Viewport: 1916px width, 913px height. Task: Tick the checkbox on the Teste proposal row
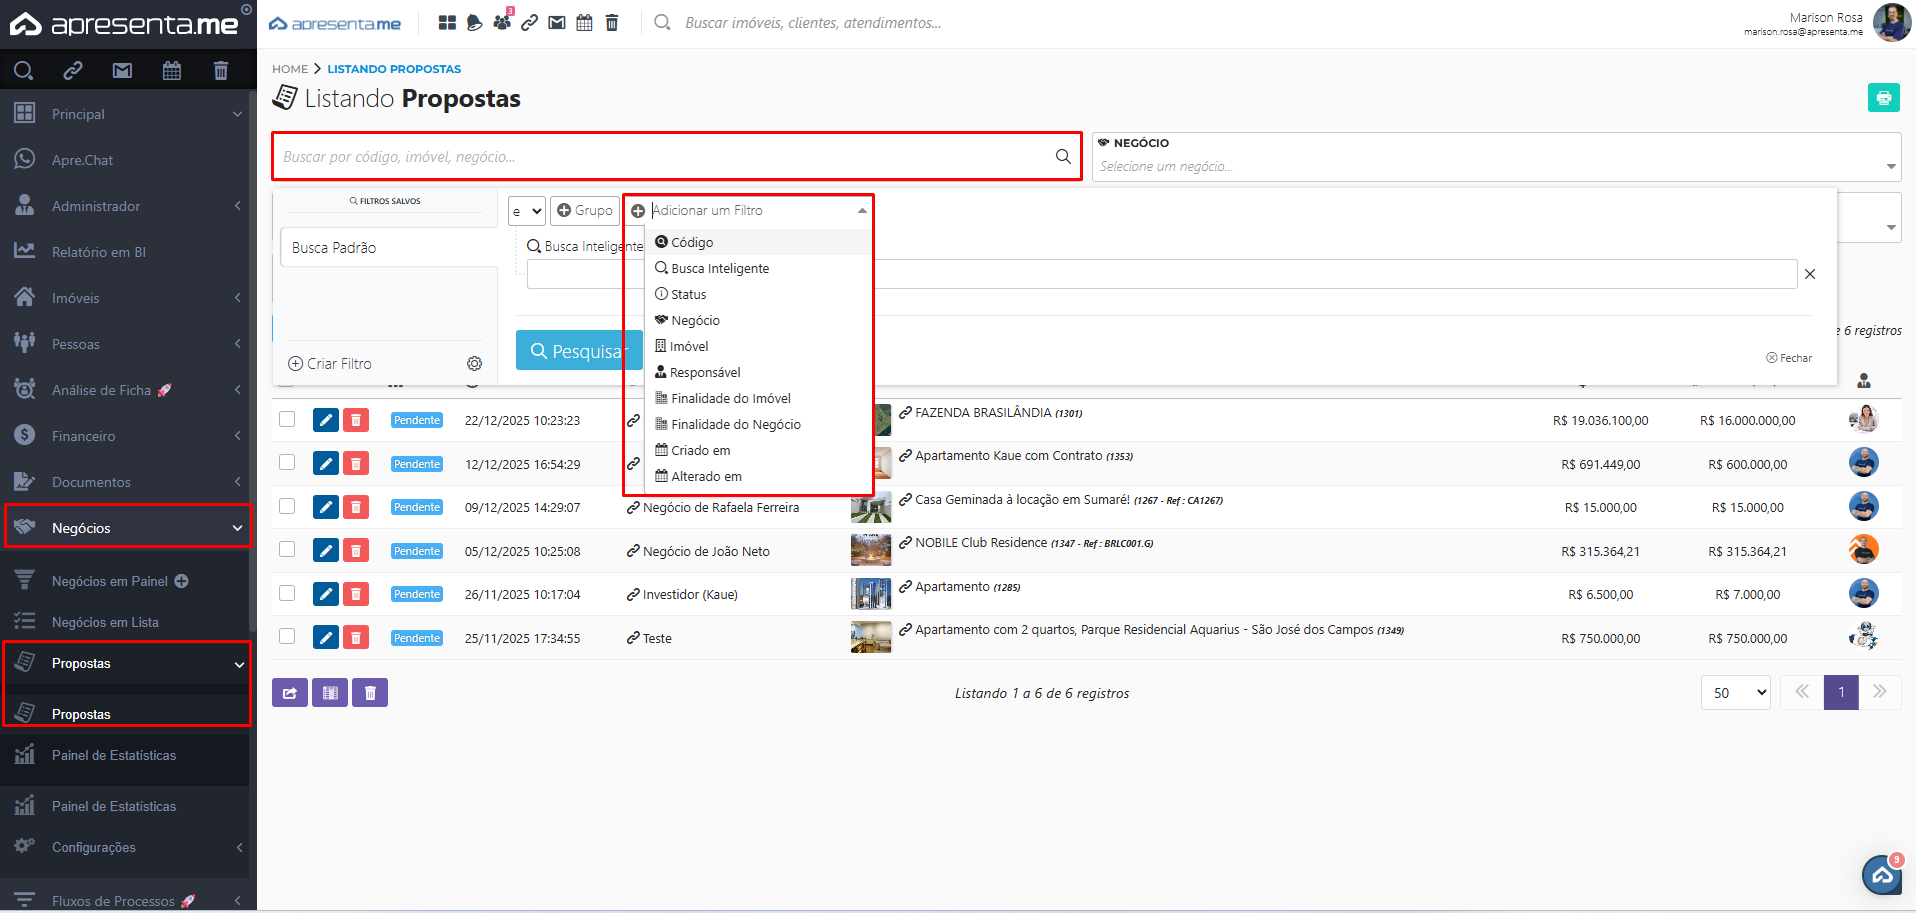click(287, 637)
